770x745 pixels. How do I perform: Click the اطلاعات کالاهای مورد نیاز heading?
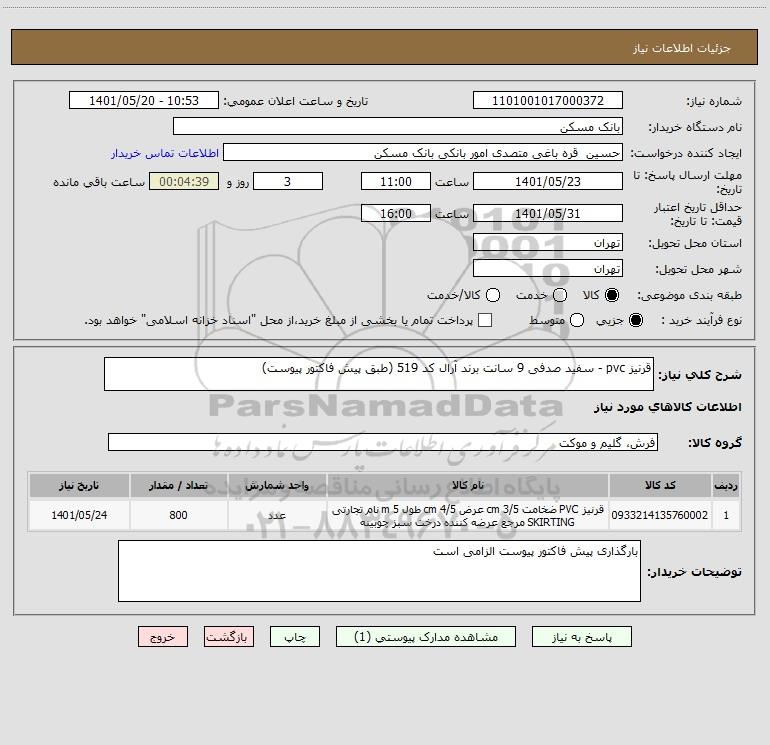pyautogui.click(x=668, y=407)
